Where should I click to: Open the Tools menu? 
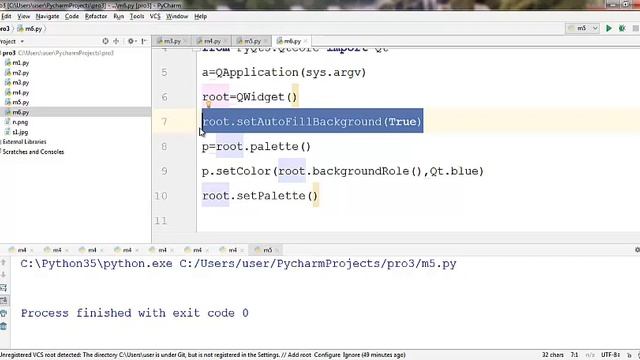click(x=137, y=16)
